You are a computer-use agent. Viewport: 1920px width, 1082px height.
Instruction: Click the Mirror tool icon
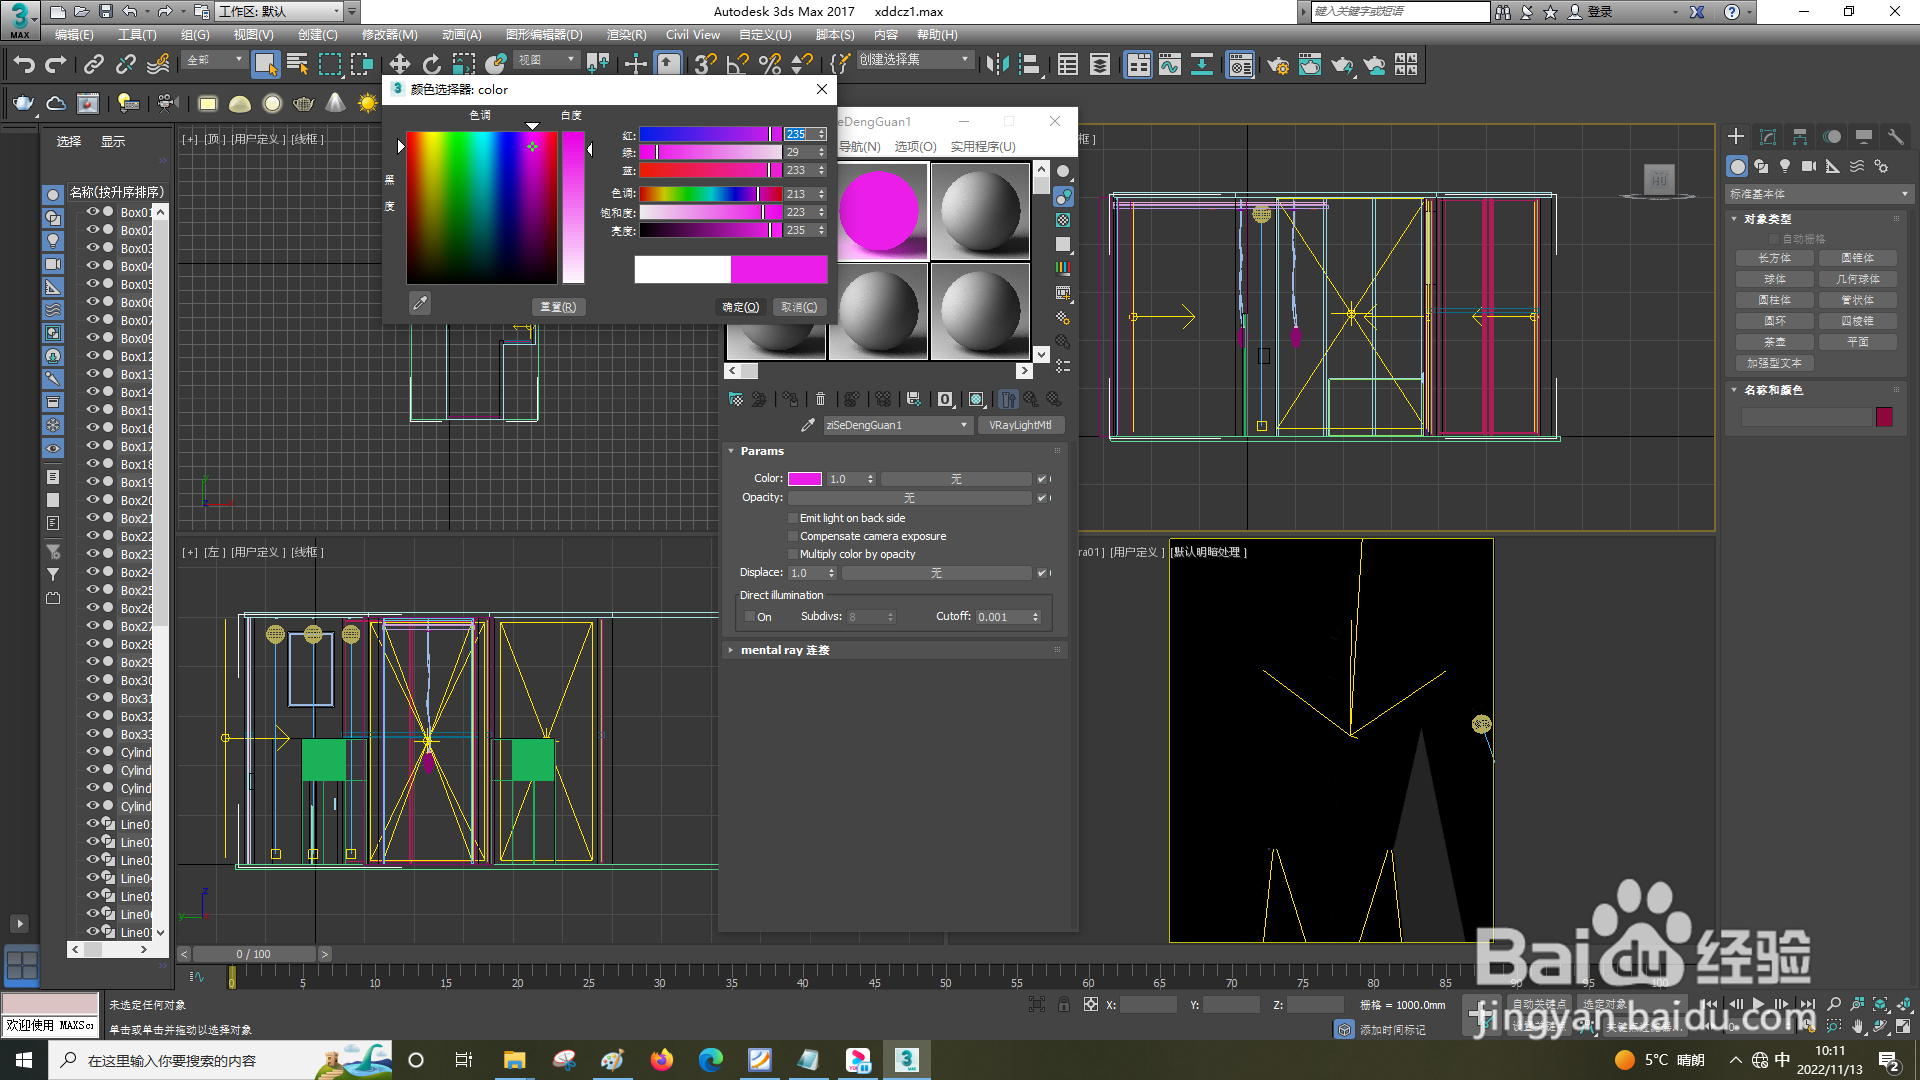click(x=997, y=65)
